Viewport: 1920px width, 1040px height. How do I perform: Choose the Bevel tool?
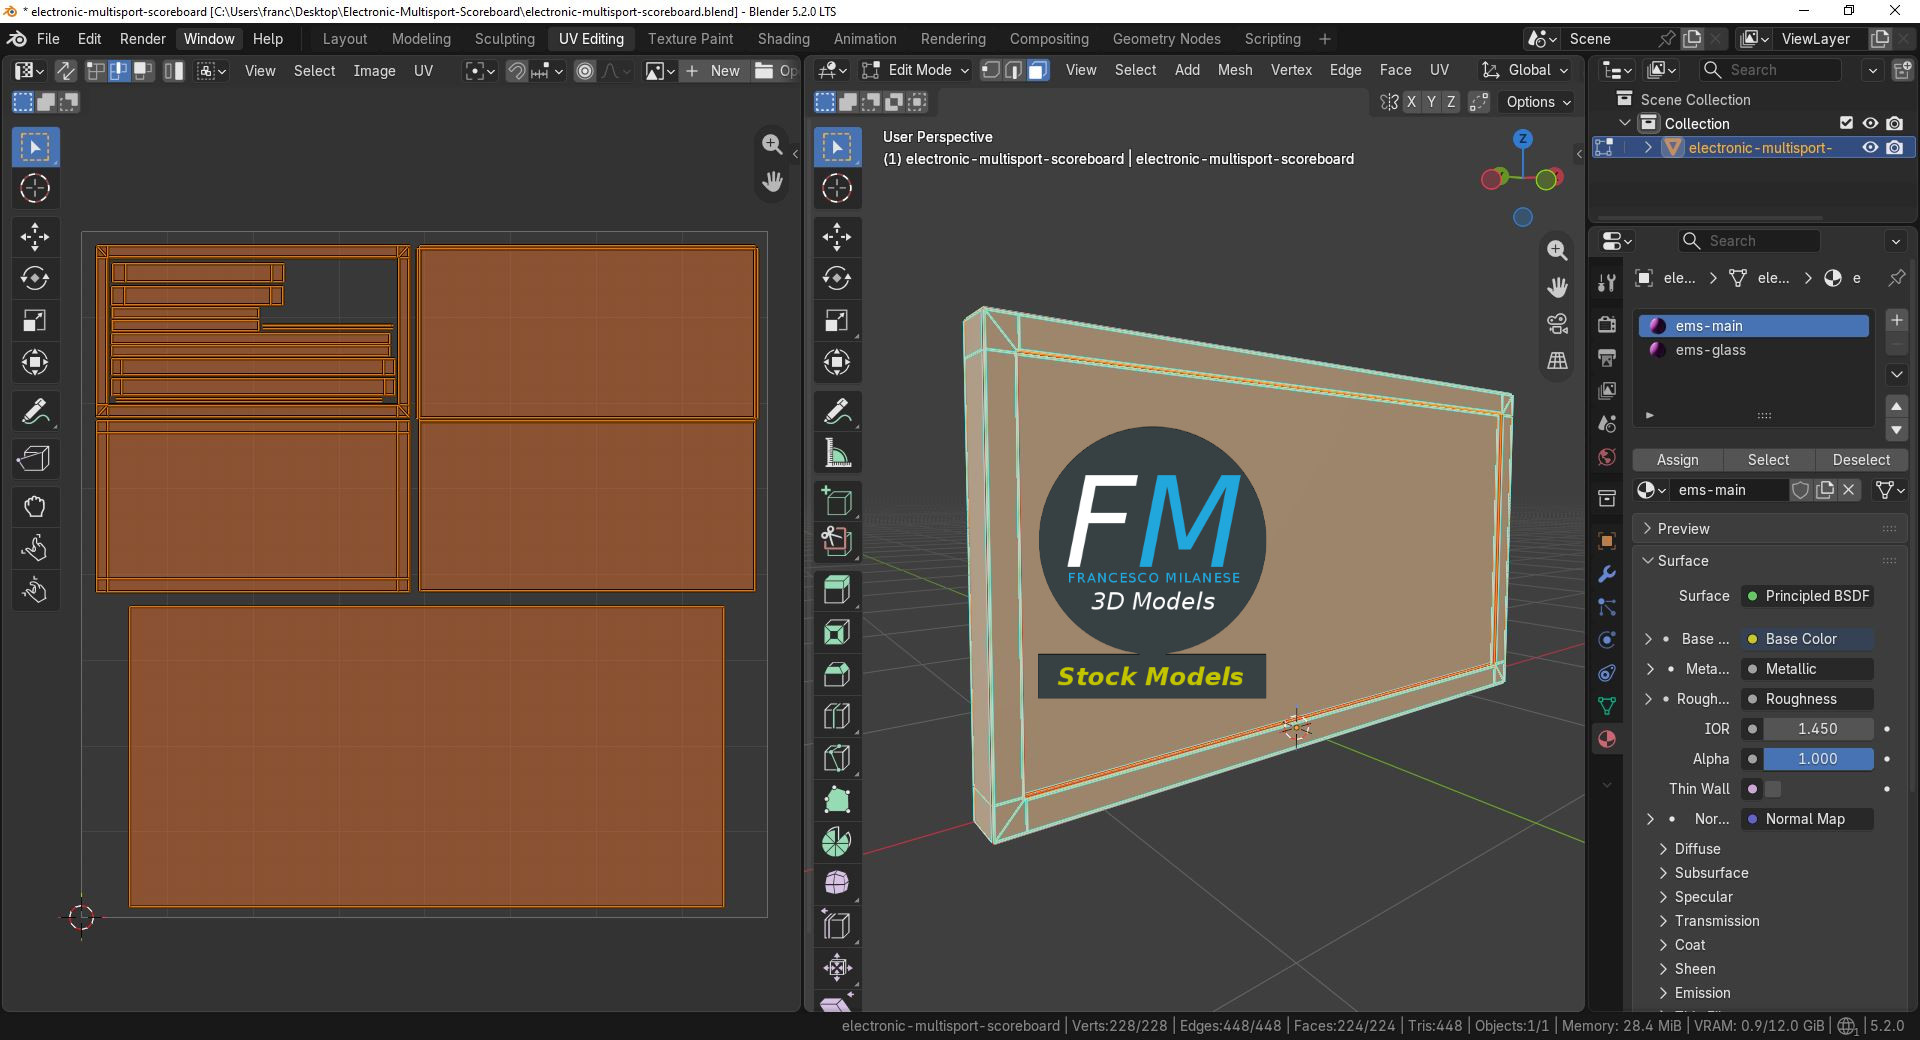[837, 674]
